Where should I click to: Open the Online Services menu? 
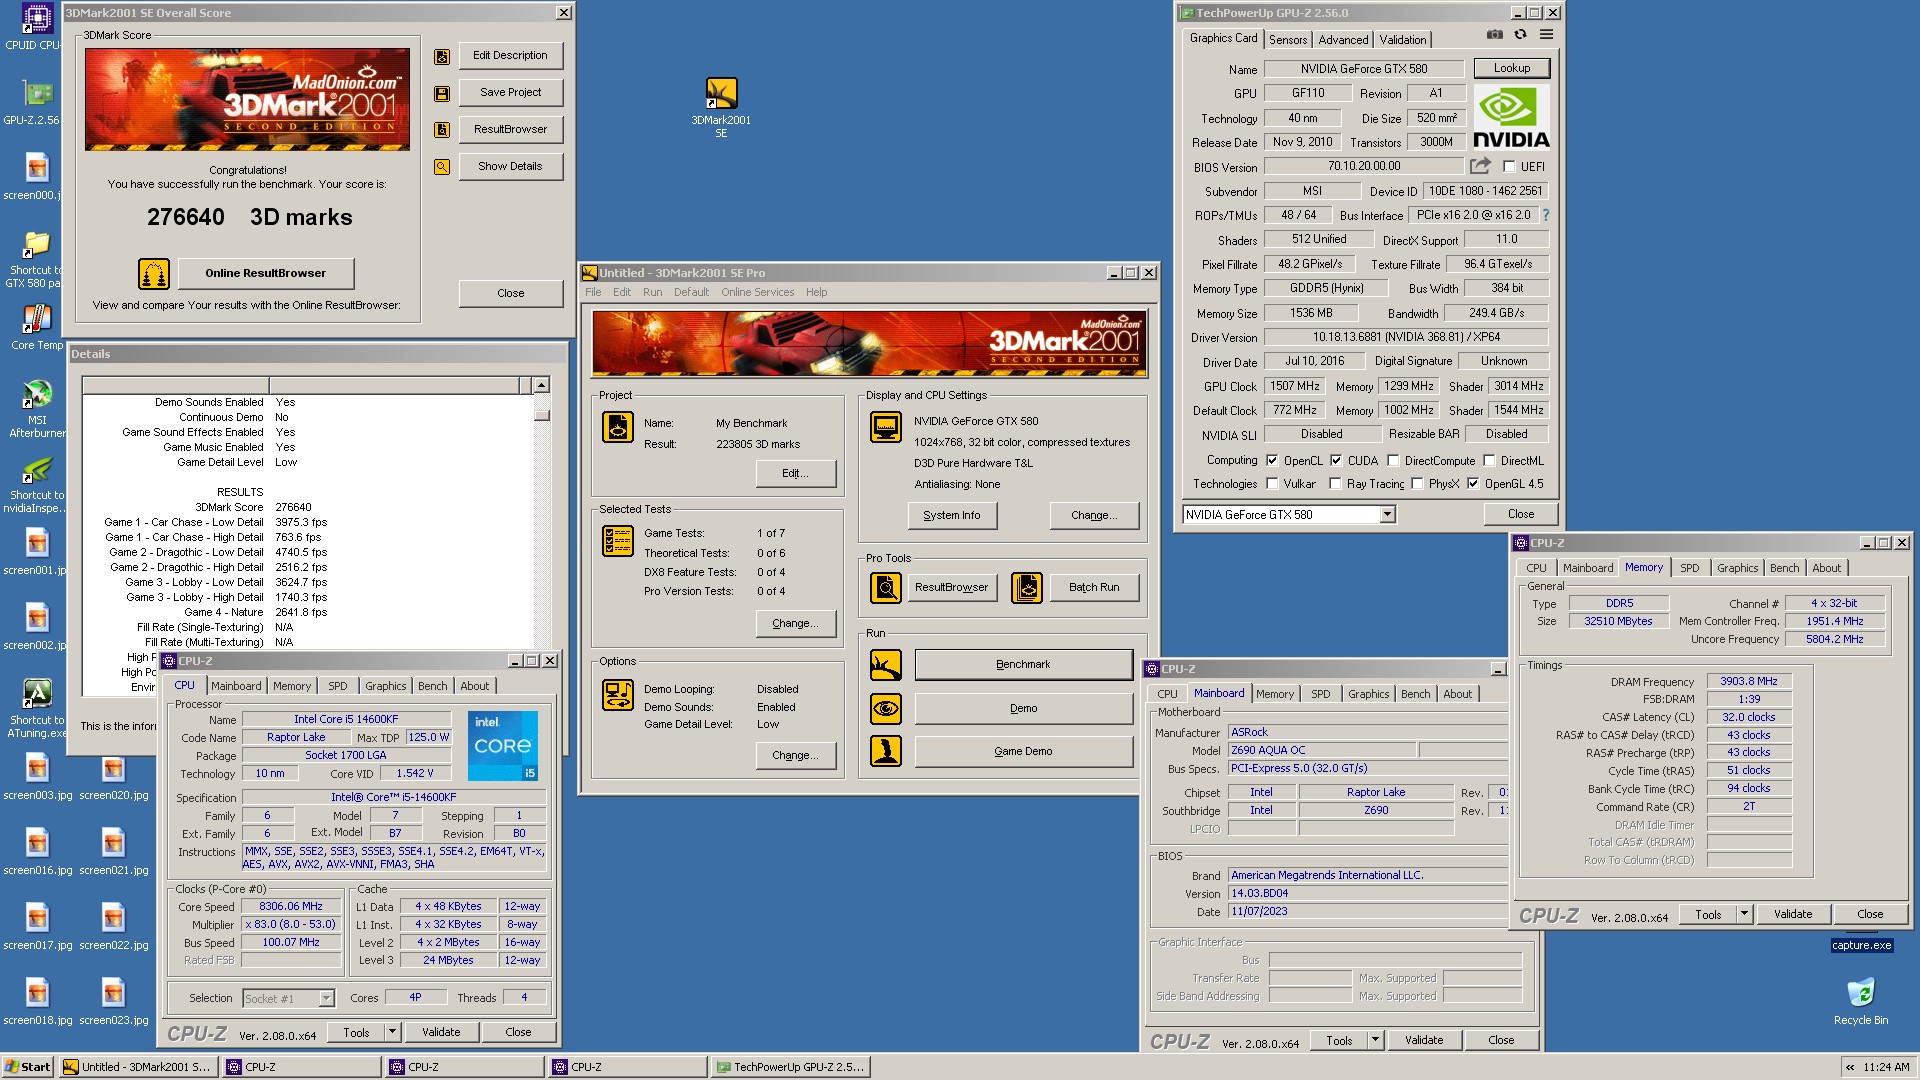click(x=757, y=292)
